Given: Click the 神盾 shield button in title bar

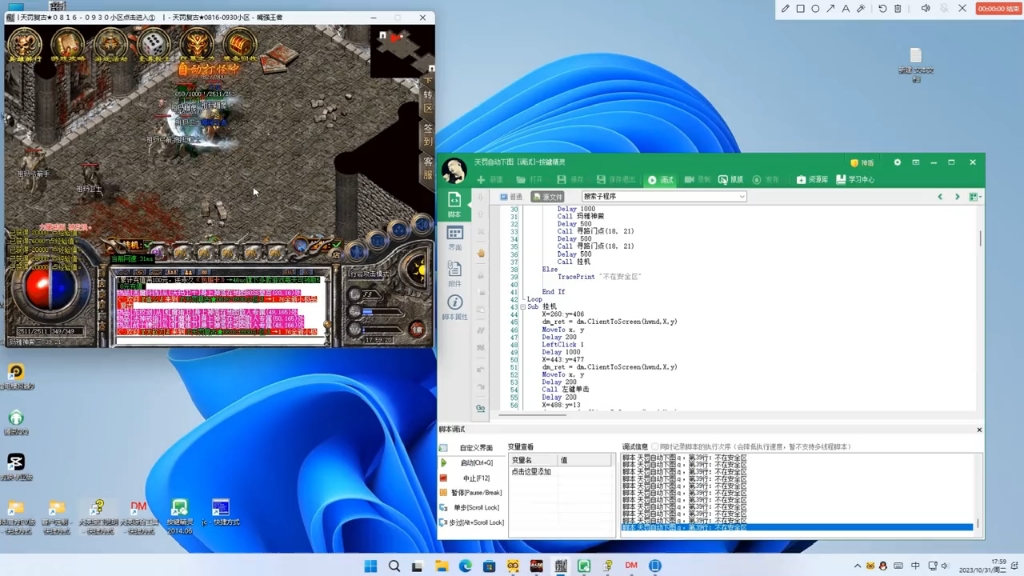Looking at the screenshot, I should tap(862, 162).
